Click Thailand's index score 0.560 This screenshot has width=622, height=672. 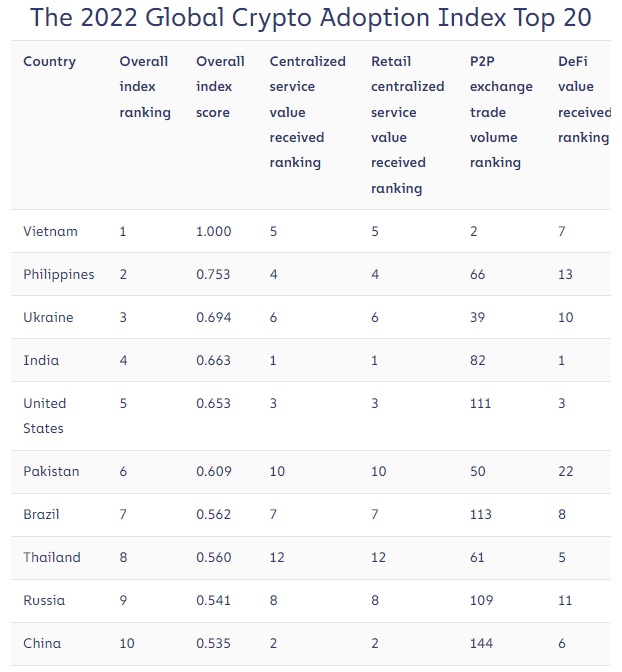(x=213, y=558)
